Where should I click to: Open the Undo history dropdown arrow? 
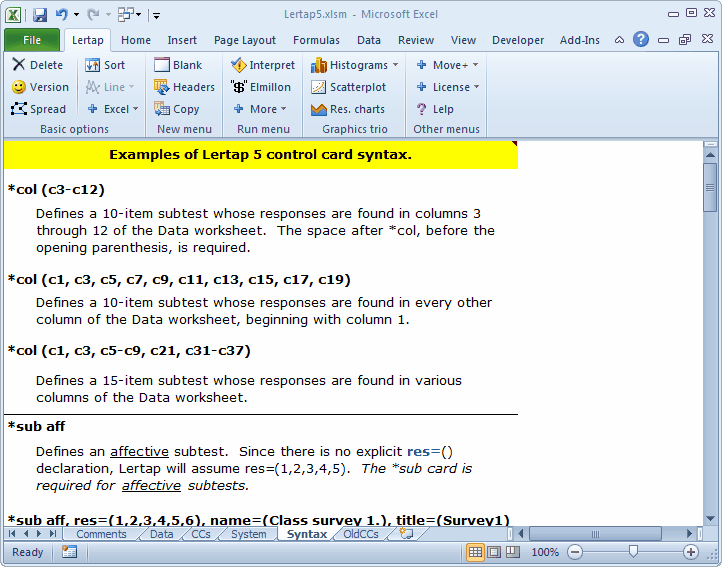[x=76, y=15]
